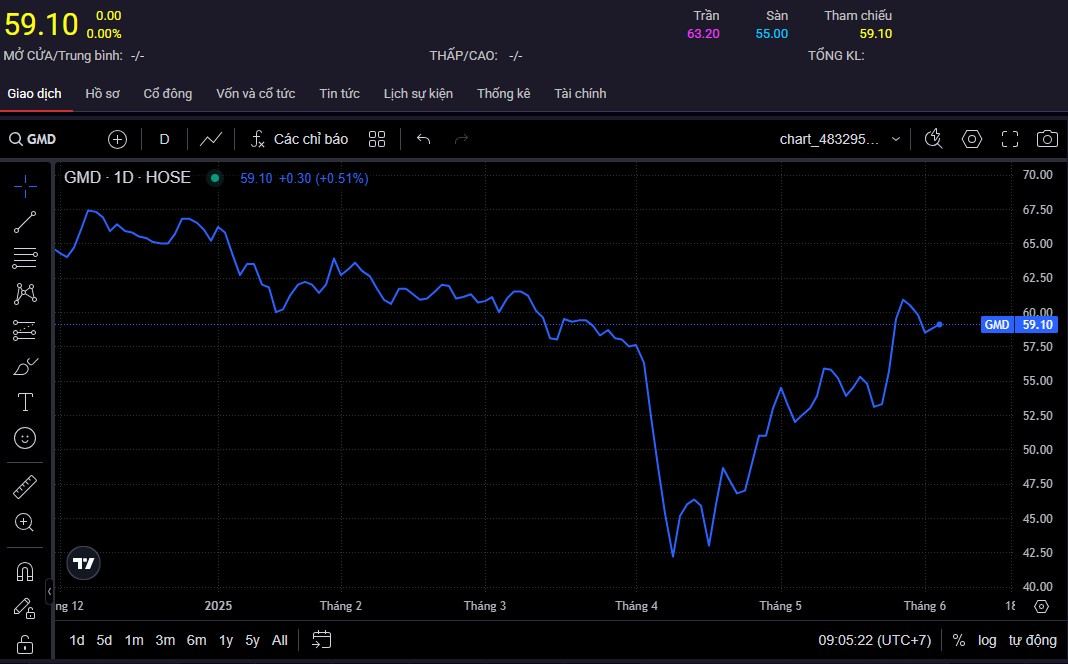Set chart range to 1y
This screenshot has width=1068, height=664.
pyautogui.click(x=226, y=640)
